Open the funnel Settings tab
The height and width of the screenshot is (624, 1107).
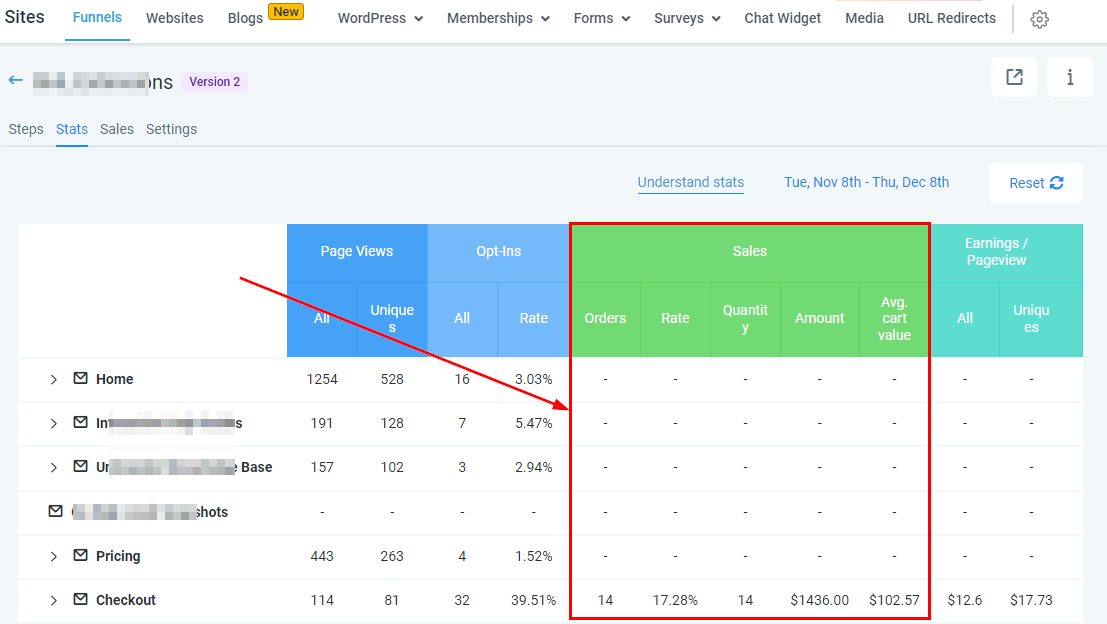pyautogui.click(x=171, y=129)
